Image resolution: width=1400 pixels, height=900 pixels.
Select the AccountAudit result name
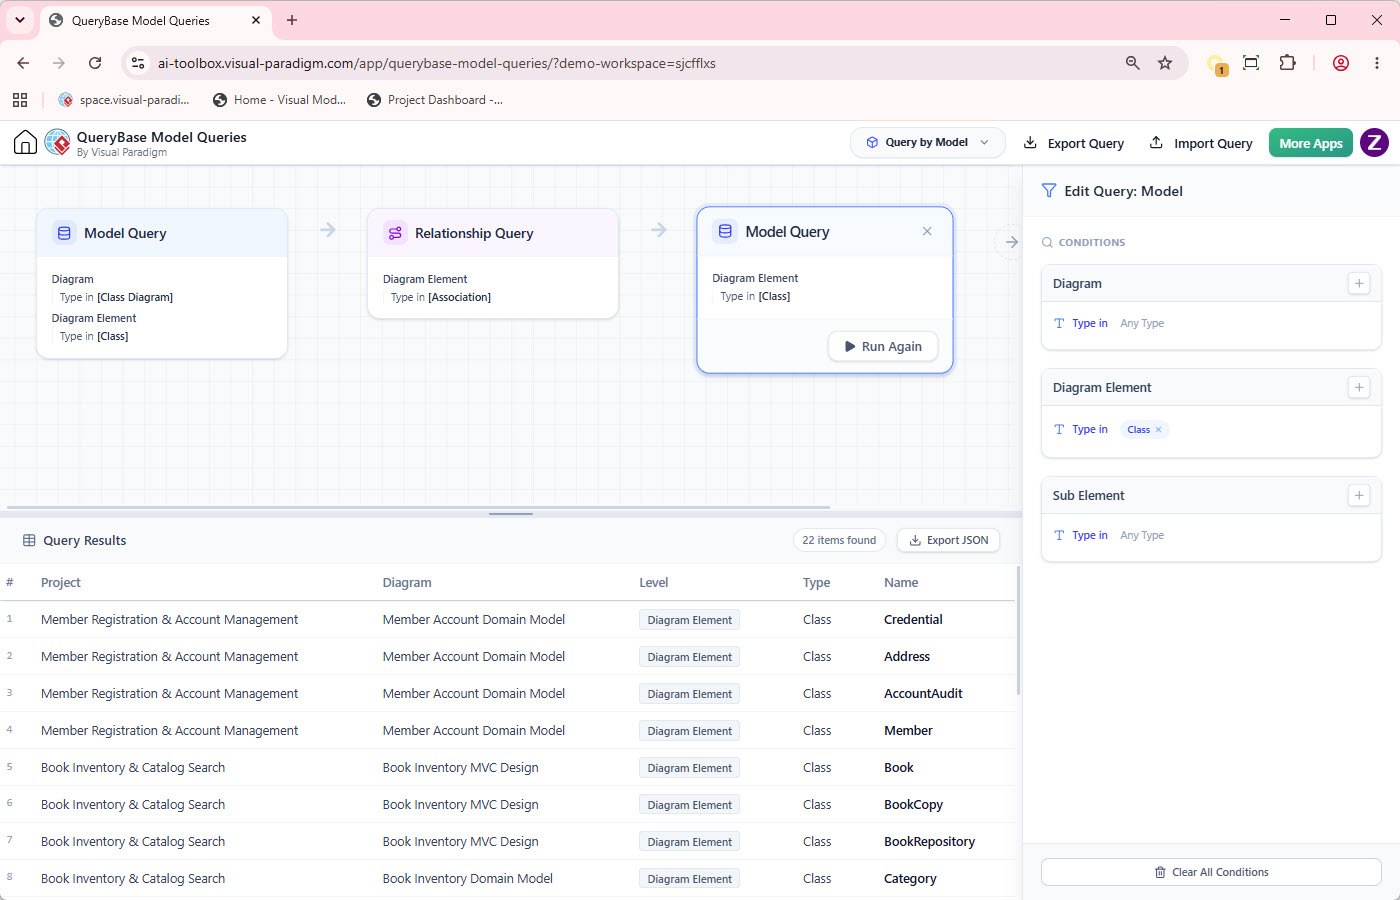(x=923, y=693)
